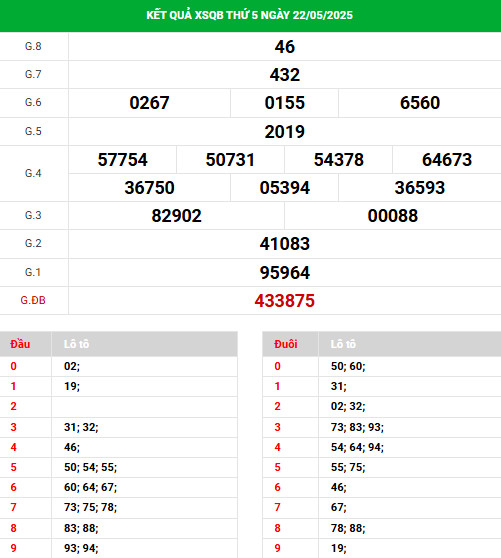Viewport: 501px width, 558px height.
Task: Click the red special prize 433875
Action: click(x=285, y=301)
